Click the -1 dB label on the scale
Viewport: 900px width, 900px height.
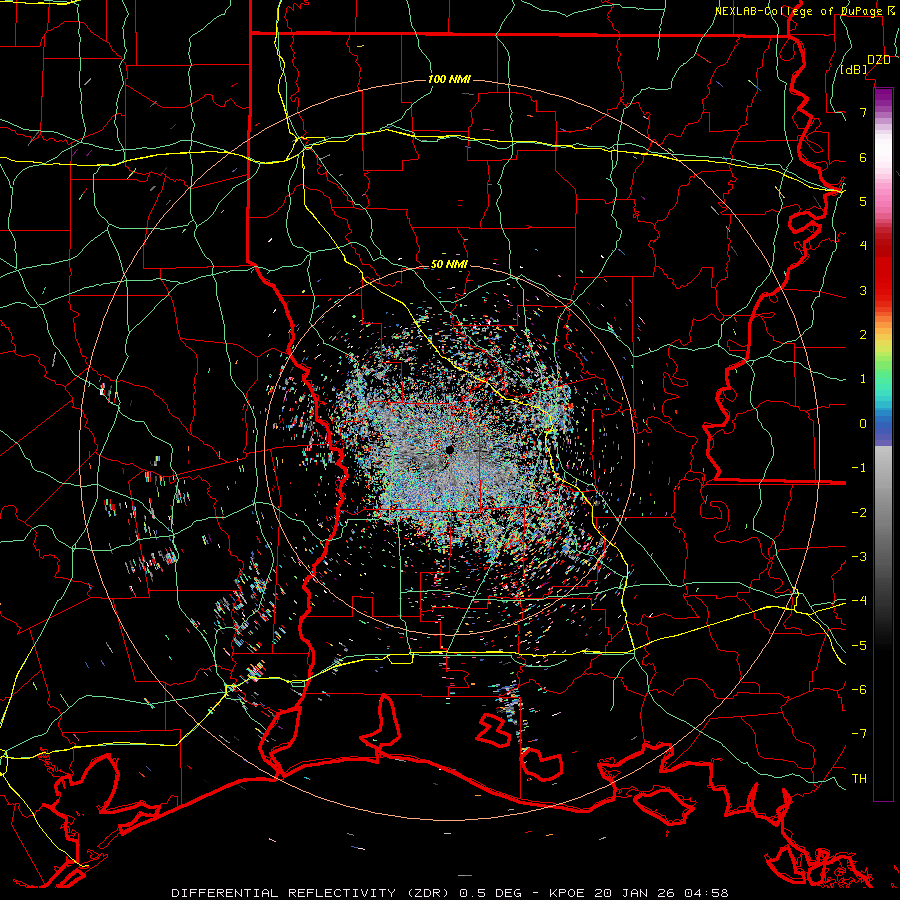[859, 468]
